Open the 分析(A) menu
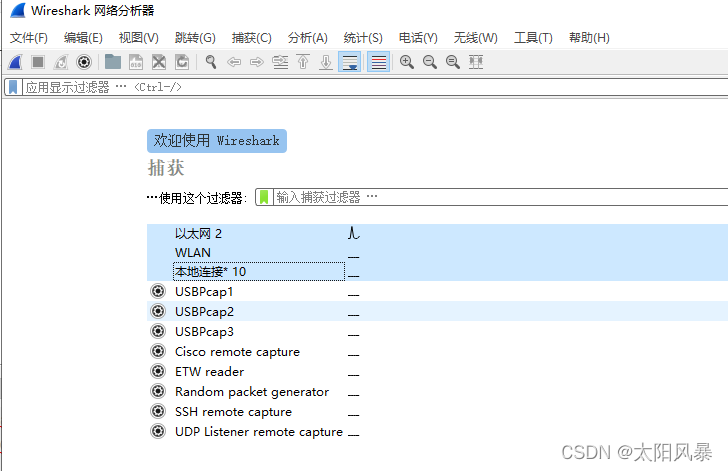Viewport: 728px width, 471px height. (307, 38)
